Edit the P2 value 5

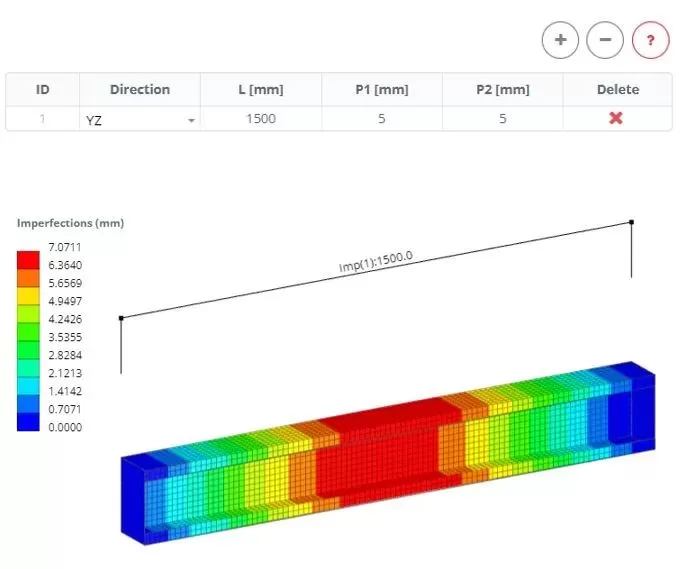[502, 119]
